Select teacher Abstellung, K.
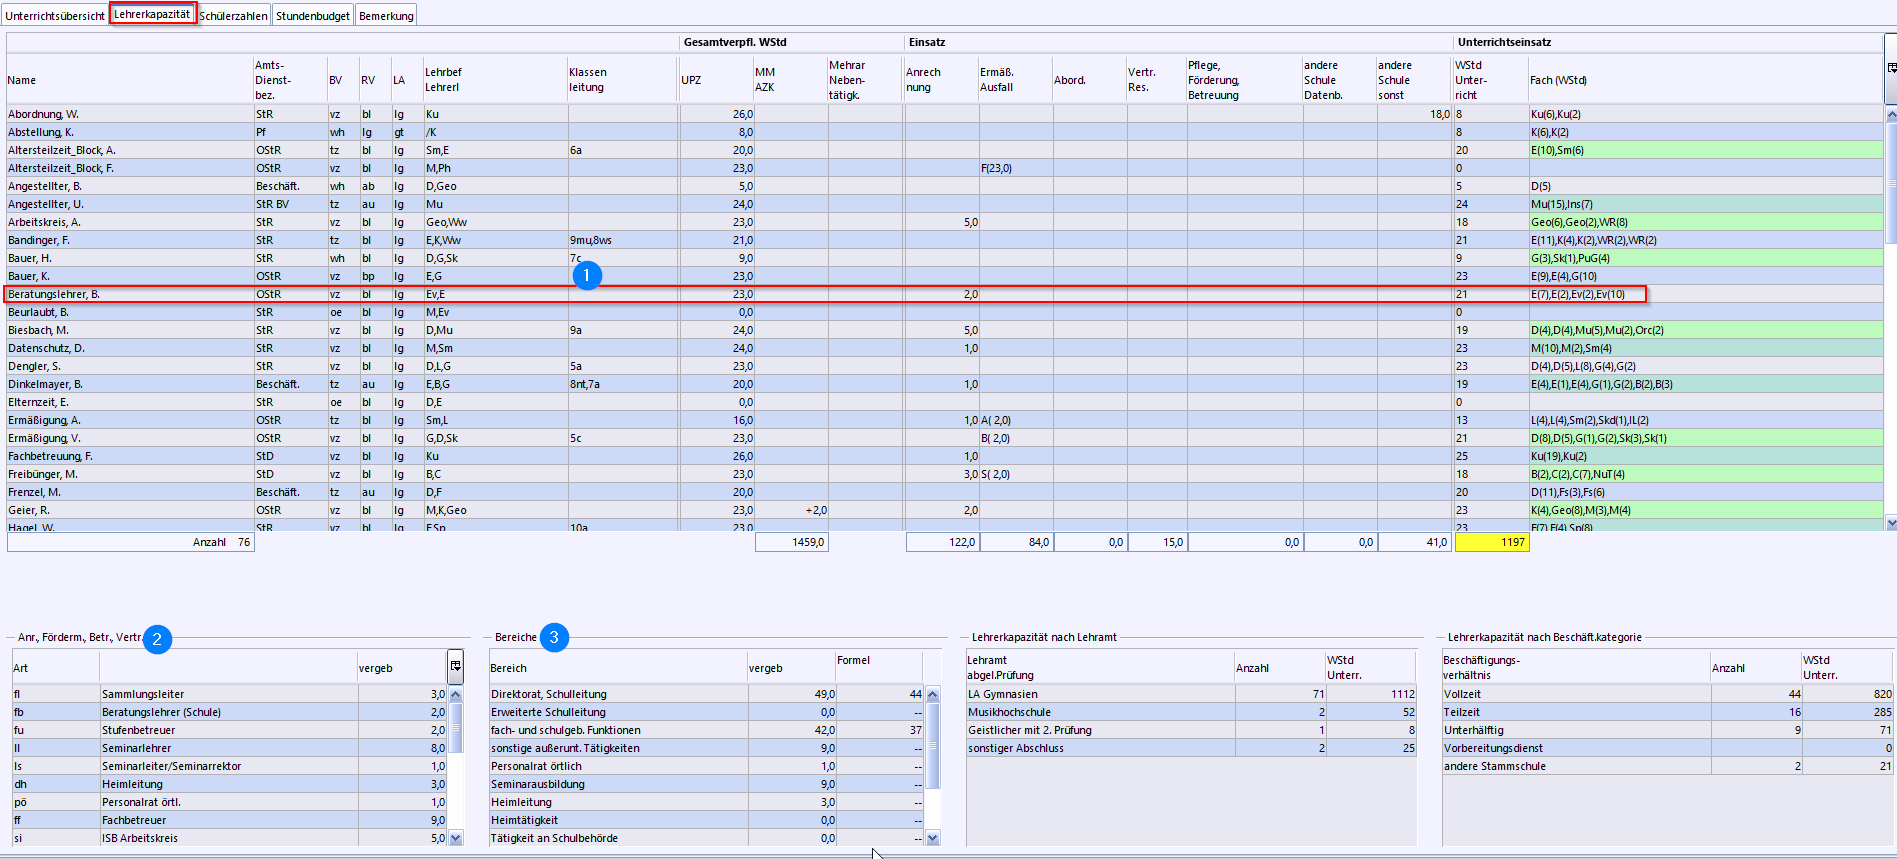Screen dimensions: 1897x859 tap(945, 132)
